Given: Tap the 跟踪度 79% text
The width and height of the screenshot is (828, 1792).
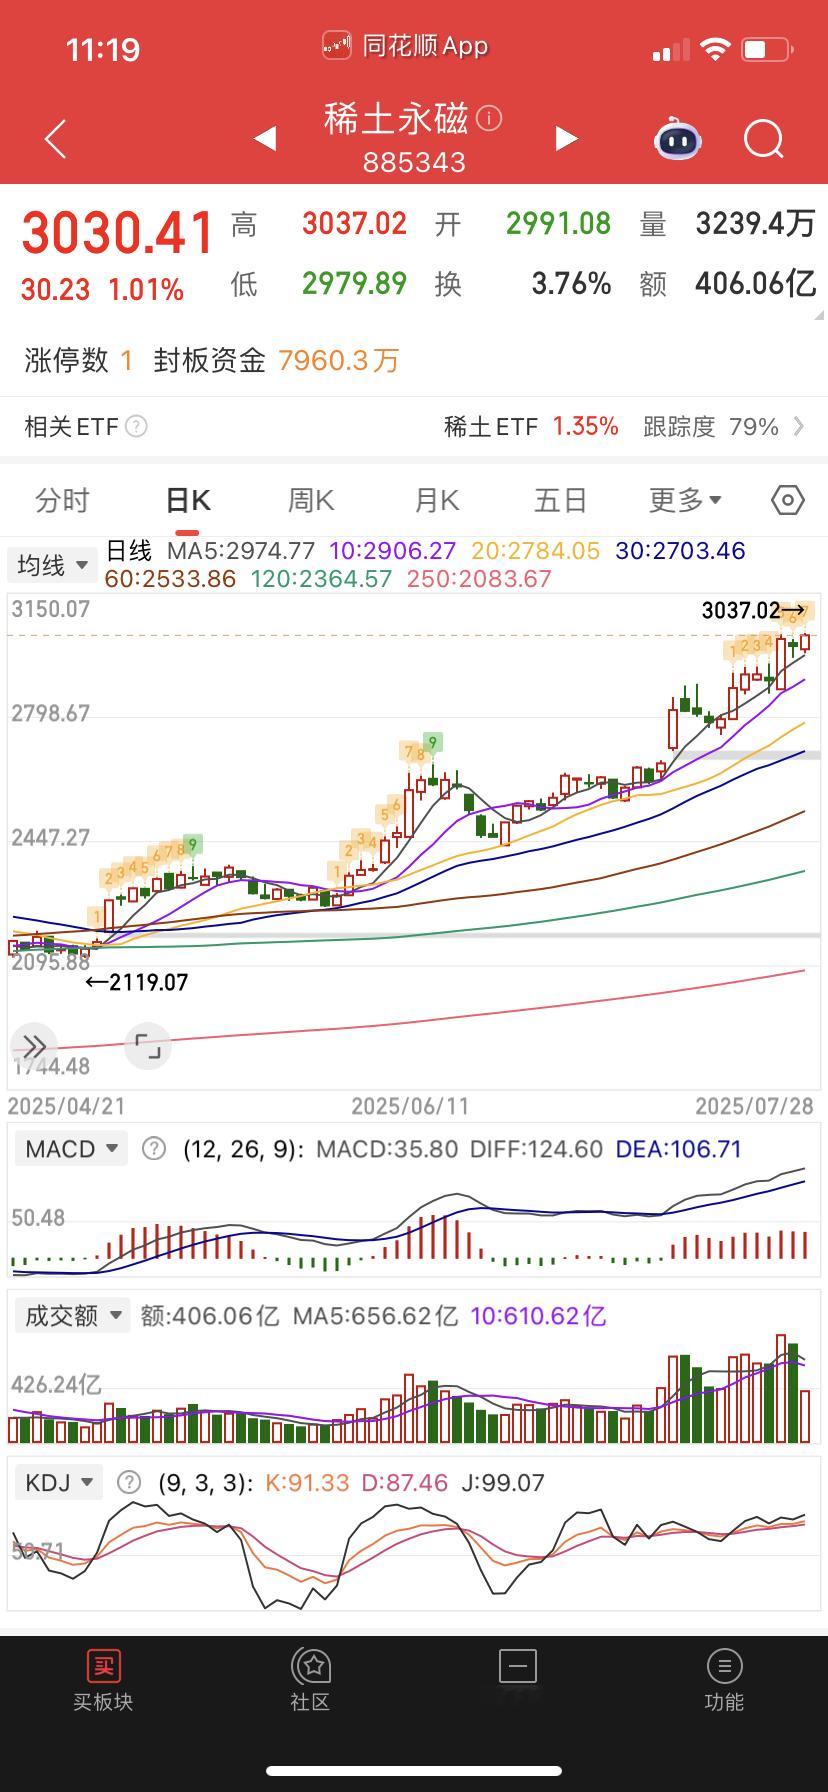Looking at the screenshot, I should pos(711,427).
